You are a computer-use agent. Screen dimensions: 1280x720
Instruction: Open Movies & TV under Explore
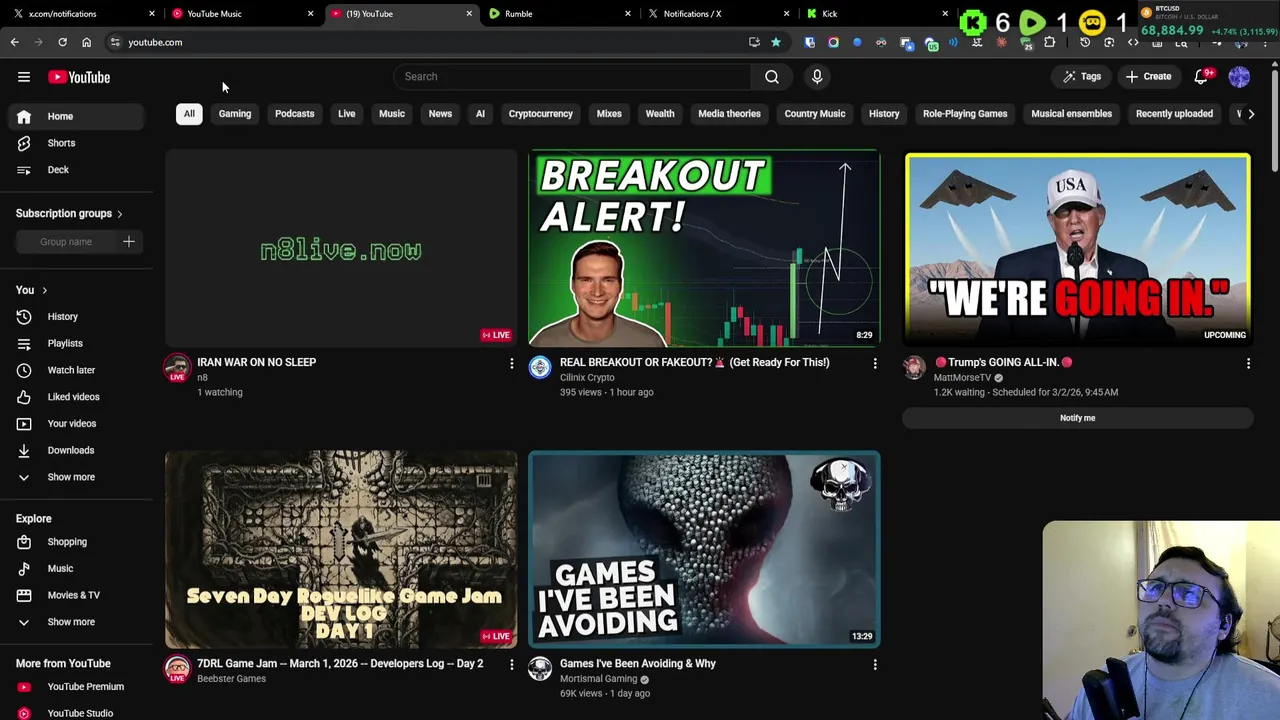[77, 595]
